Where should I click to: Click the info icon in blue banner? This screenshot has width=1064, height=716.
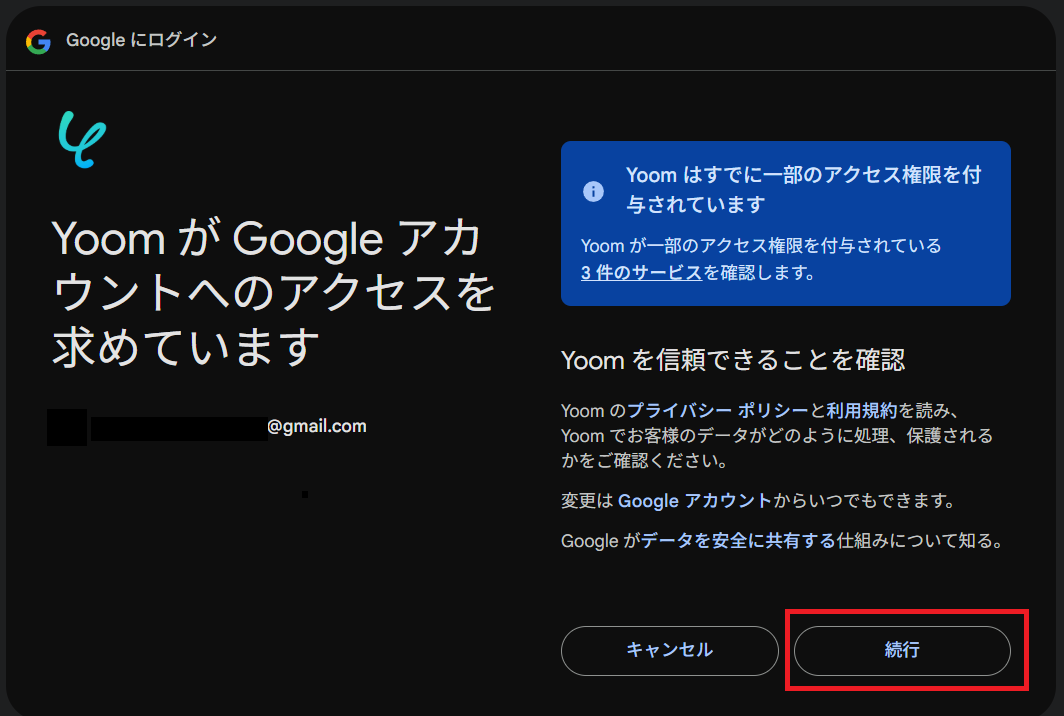click(593, 191)
